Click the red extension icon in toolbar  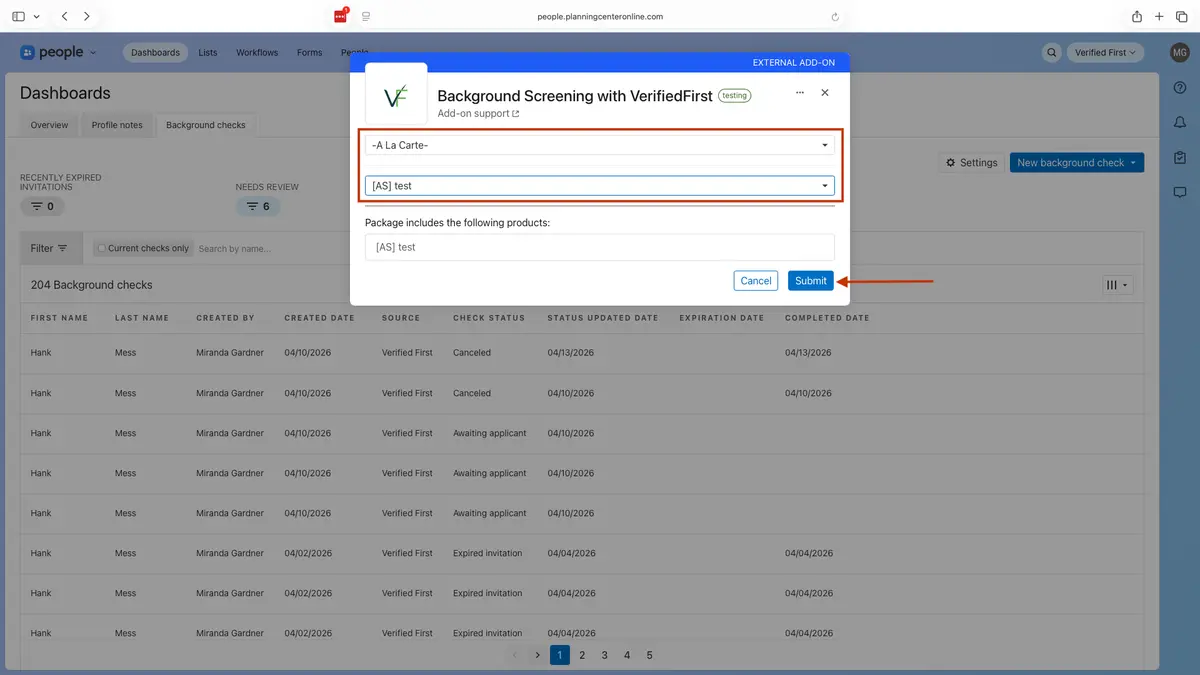341,16
